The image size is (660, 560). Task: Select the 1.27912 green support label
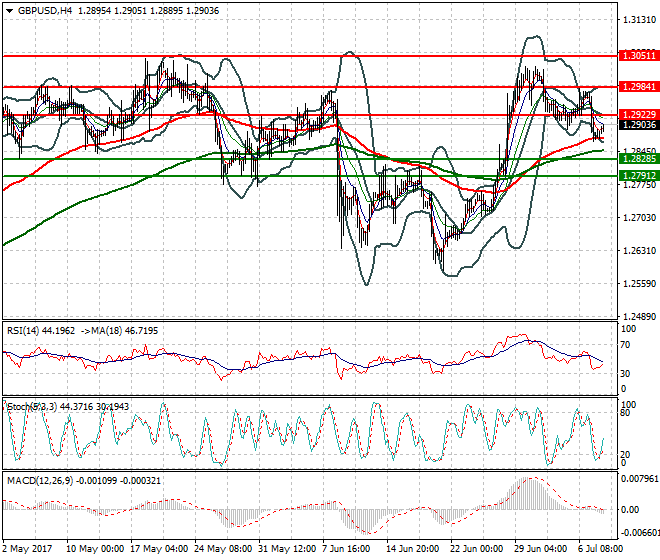click(639, 176)
